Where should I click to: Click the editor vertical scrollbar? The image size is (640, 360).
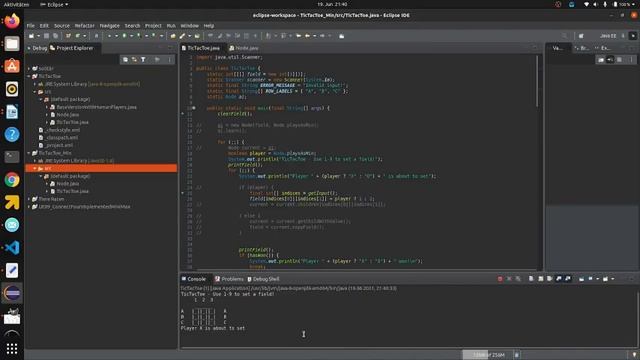point(537,82)
